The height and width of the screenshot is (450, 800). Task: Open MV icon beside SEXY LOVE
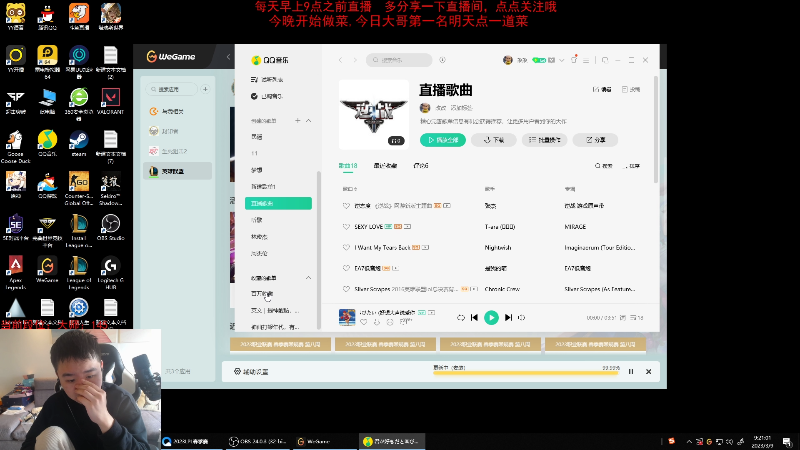tap(407, 227)
